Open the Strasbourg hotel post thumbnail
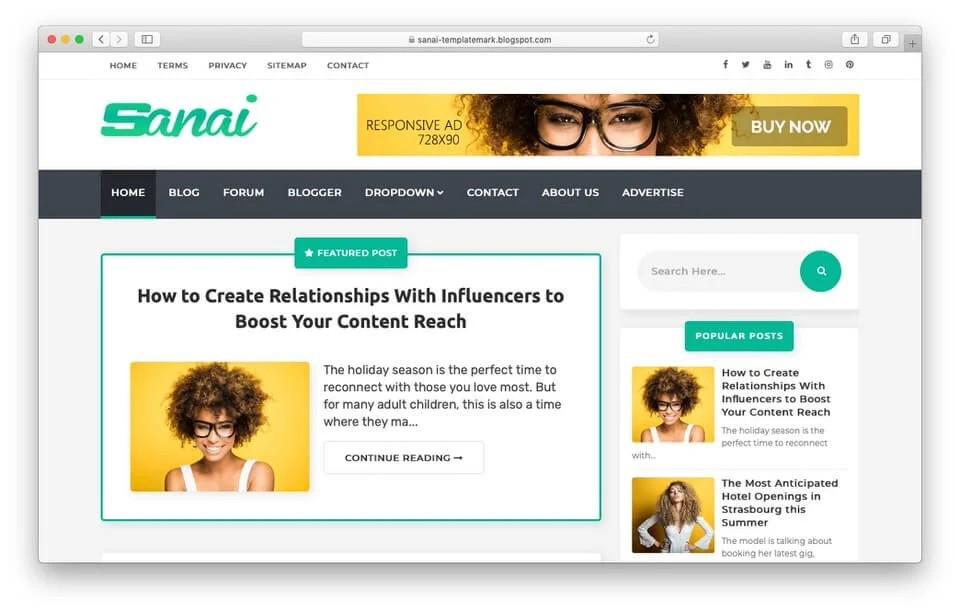This screenshot has width=960, height=613. tap(673, 515)
